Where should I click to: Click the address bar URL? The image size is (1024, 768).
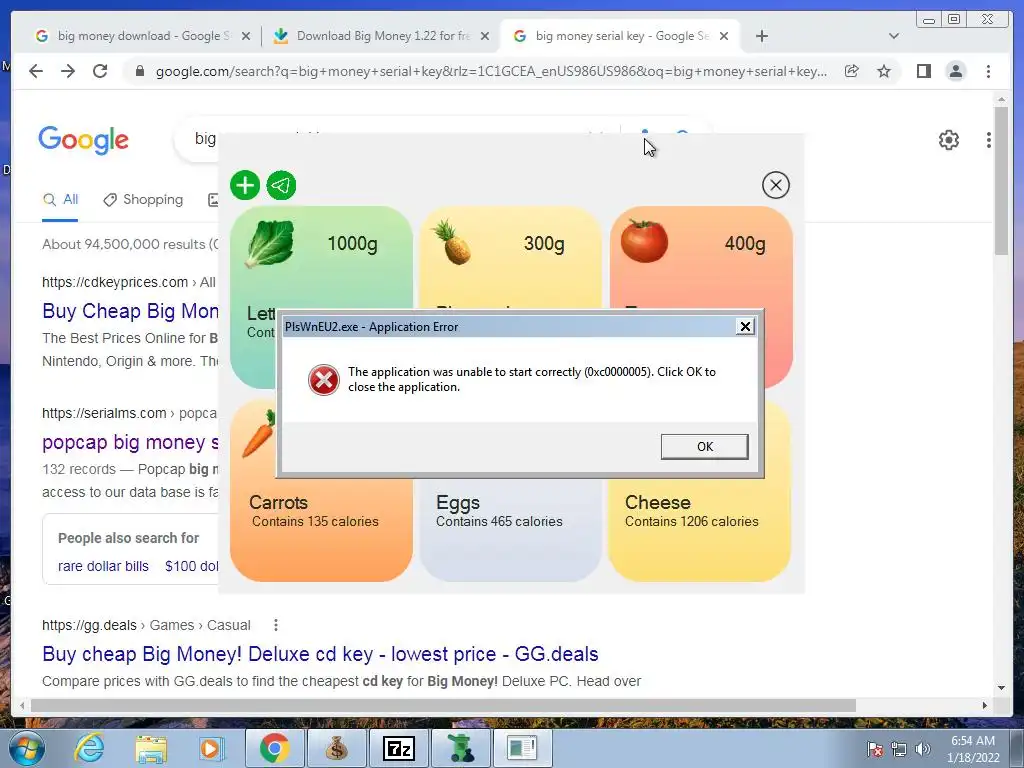(491, 71)
